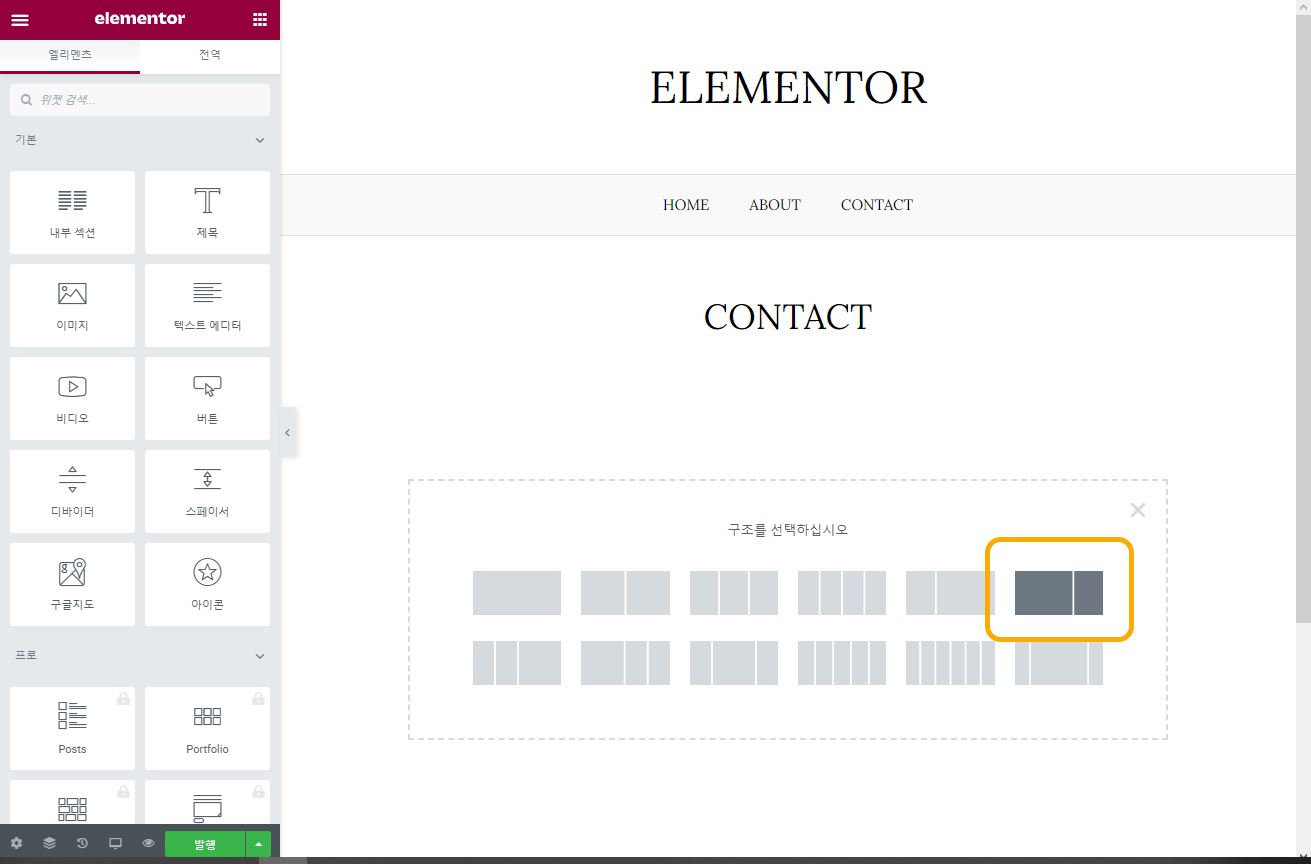
Task: Switch to the 전역 tab
Action: tap(210, 55)
